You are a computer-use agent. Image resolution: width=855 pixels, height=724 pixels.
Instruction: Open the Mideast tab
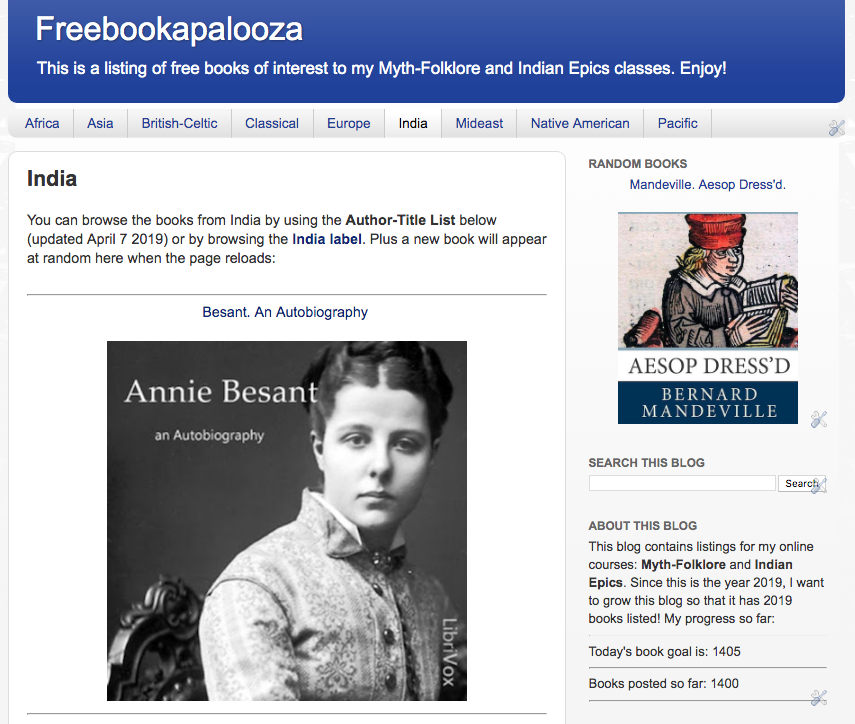pos(479,123)
